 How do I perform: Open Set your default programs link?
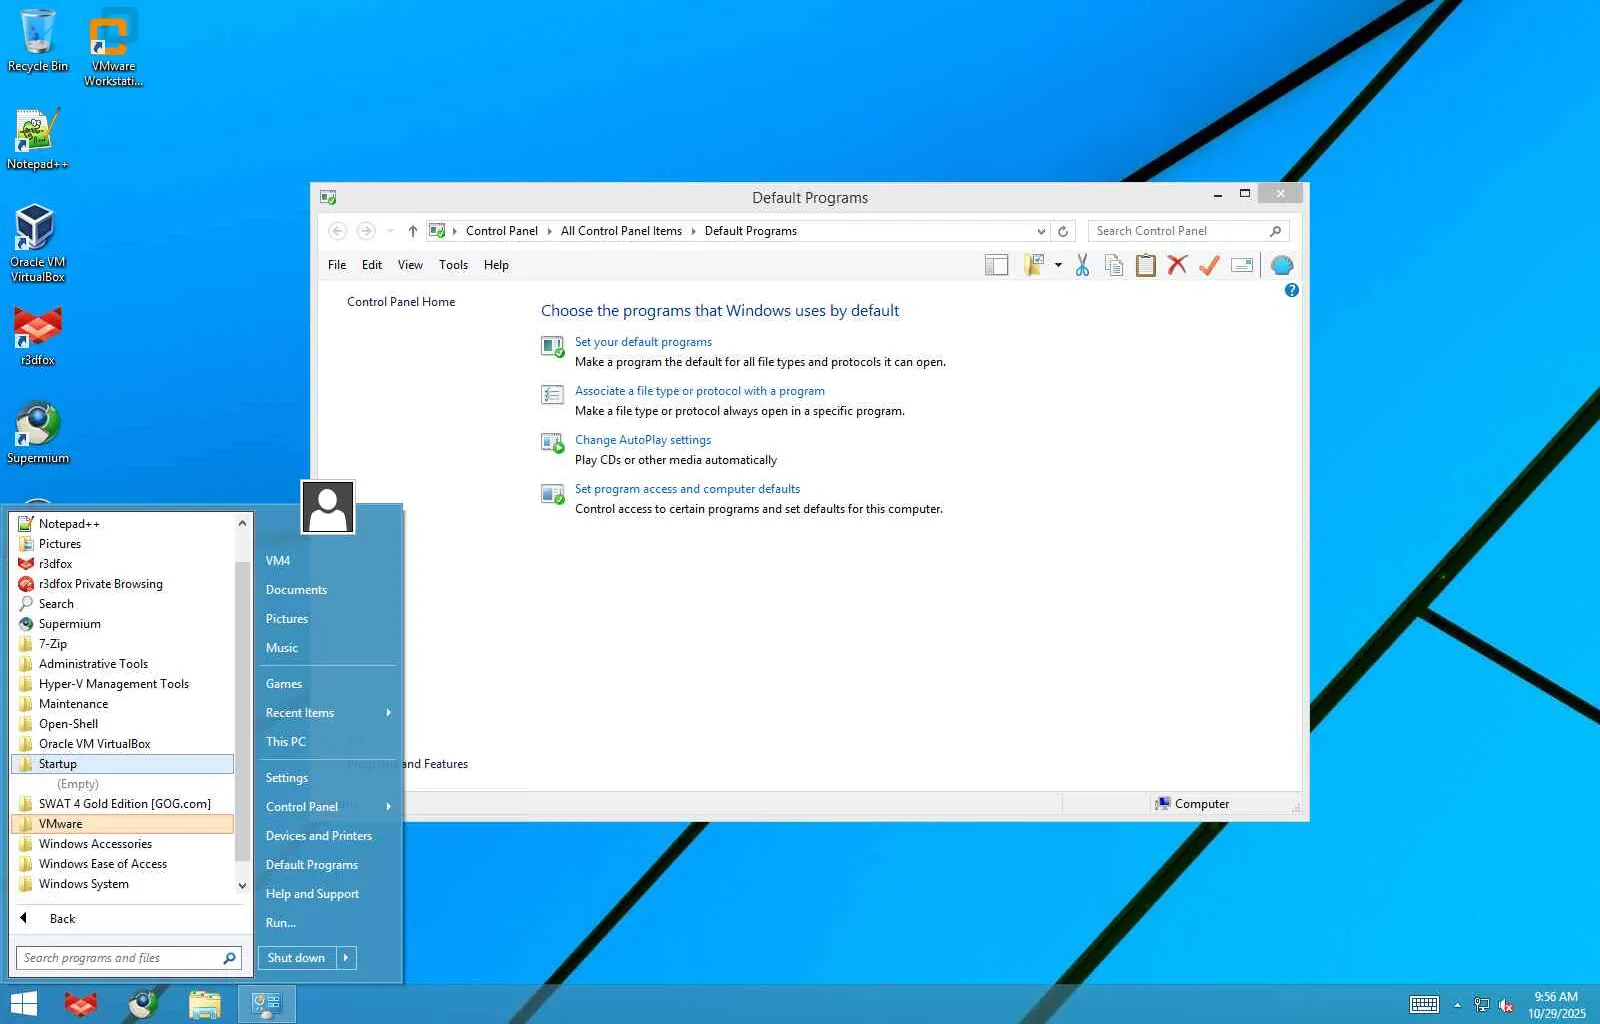pos(643,342)
